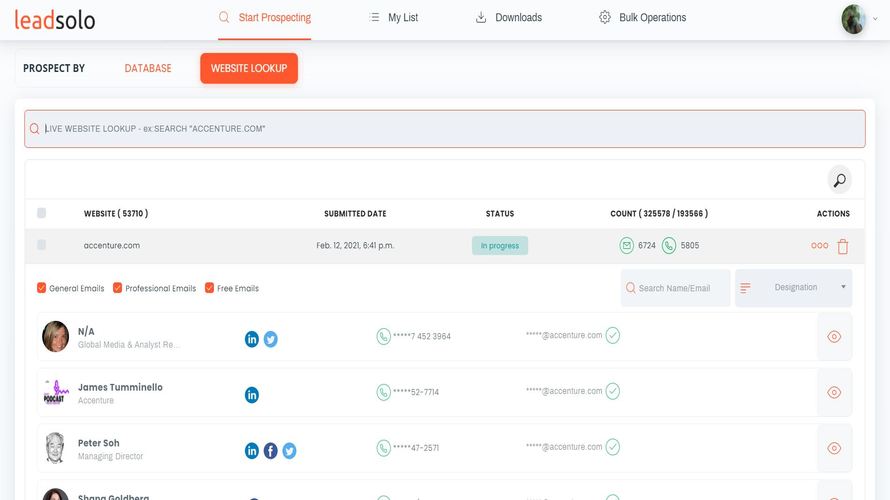Reveal Peter Soh details with eye icon

point(834,448)
